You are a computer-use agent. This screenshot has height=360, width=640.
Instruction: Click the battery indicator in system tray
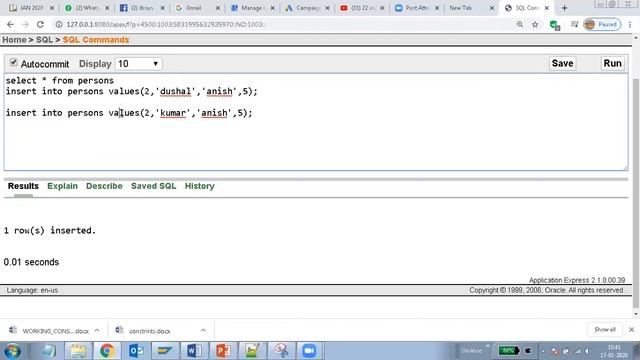[x=509, y=351]
